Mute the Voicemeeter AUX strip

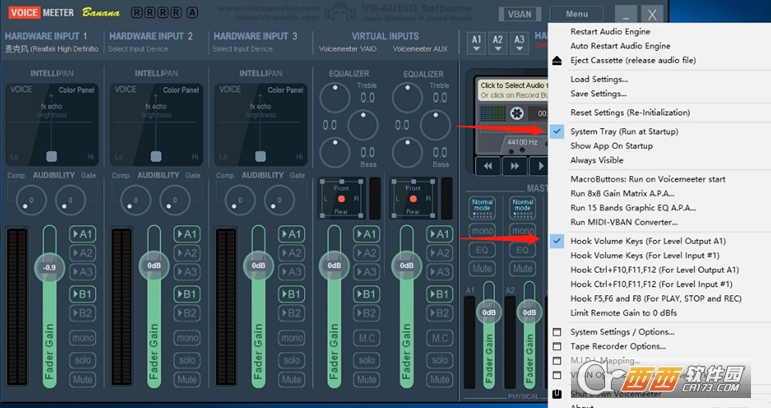coord(440,379)
